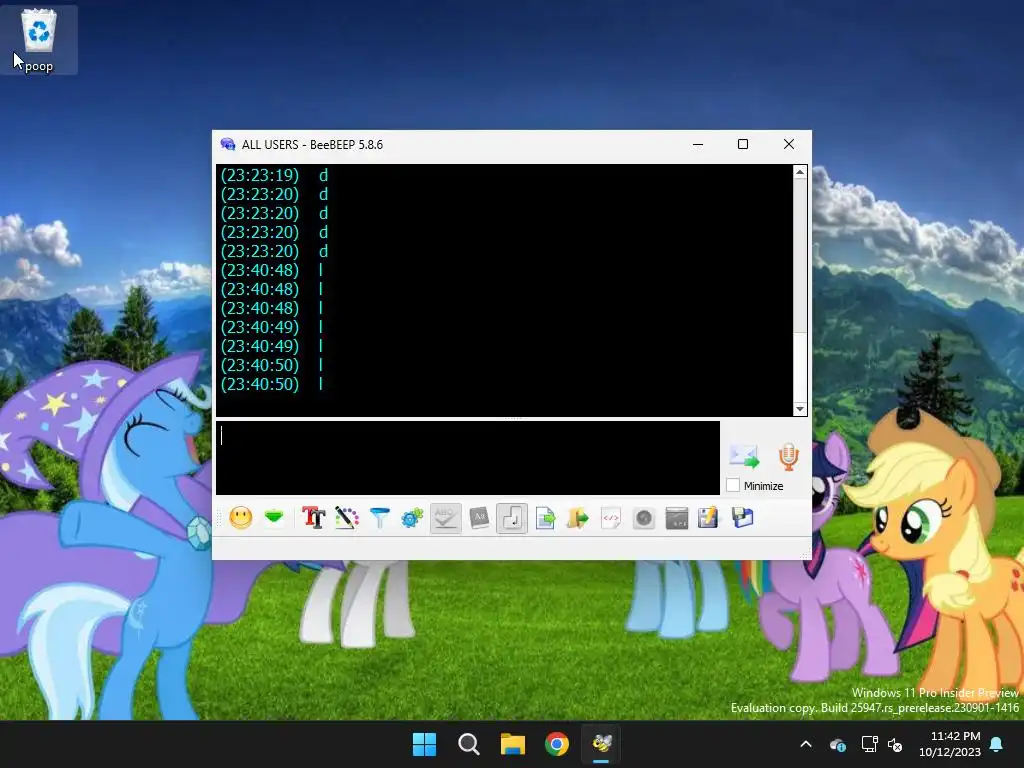The image size is (1024, 768).
Task: Click the gray round disc toolbar icon
Action: coord(643,519)
